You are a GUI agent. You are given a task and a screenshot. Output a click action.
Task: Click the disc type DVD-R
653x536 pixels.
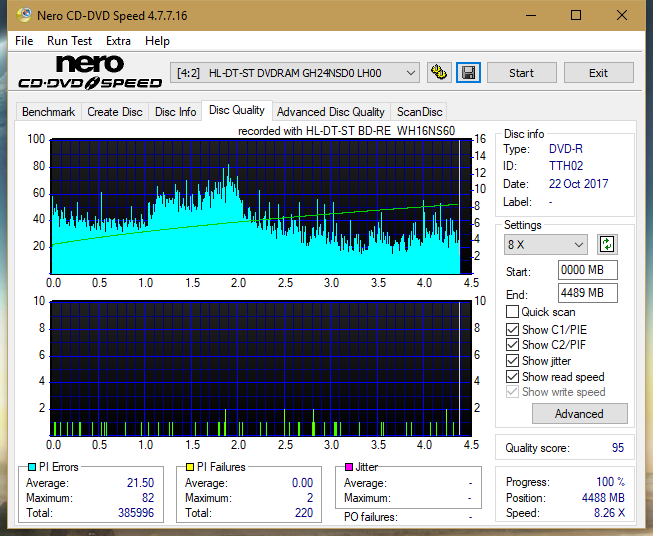pos(566,149)
